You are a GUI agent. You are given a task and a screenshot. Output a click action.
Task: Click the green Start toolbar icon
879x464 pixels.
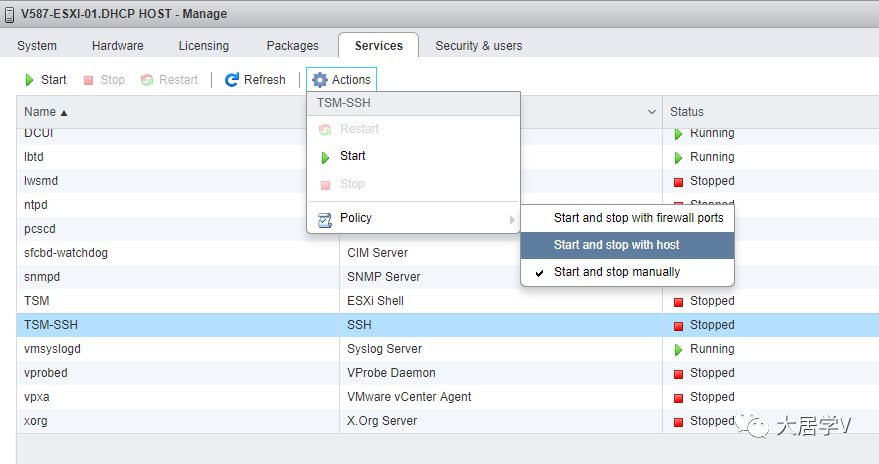(30, 80)
